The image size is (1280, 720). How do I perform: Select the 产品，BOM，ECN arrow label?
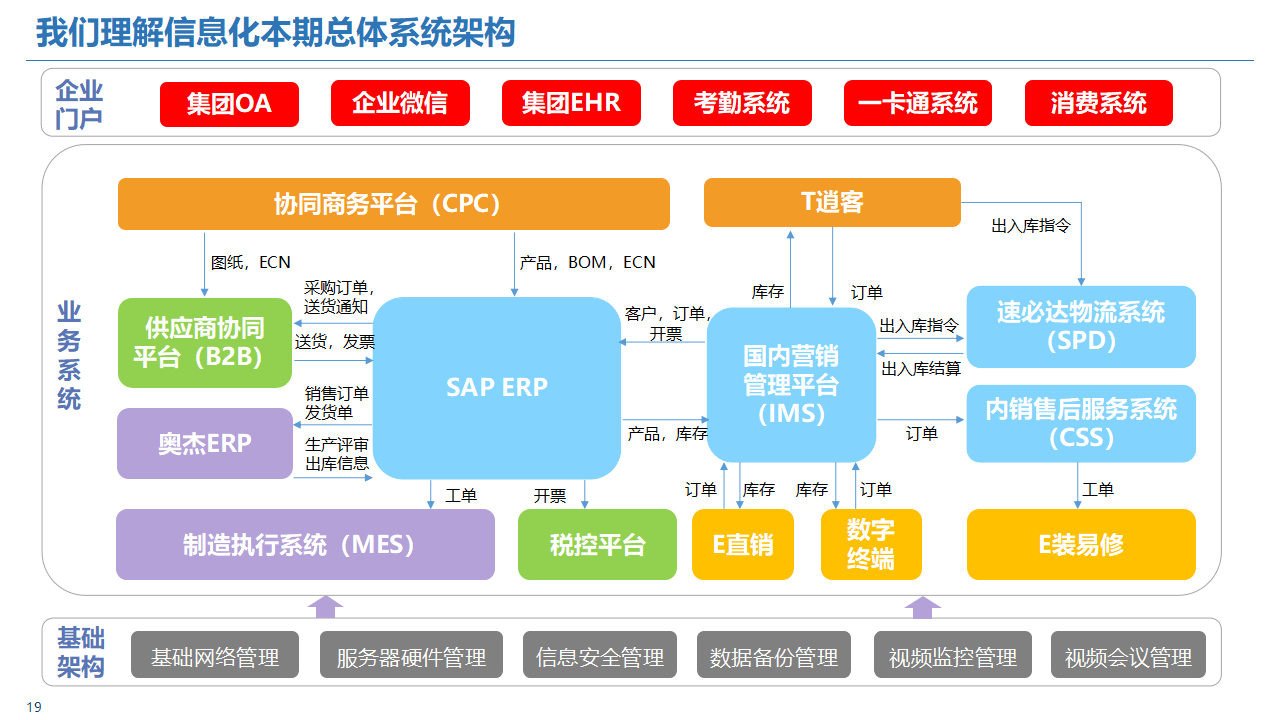[x=588, y=262]
